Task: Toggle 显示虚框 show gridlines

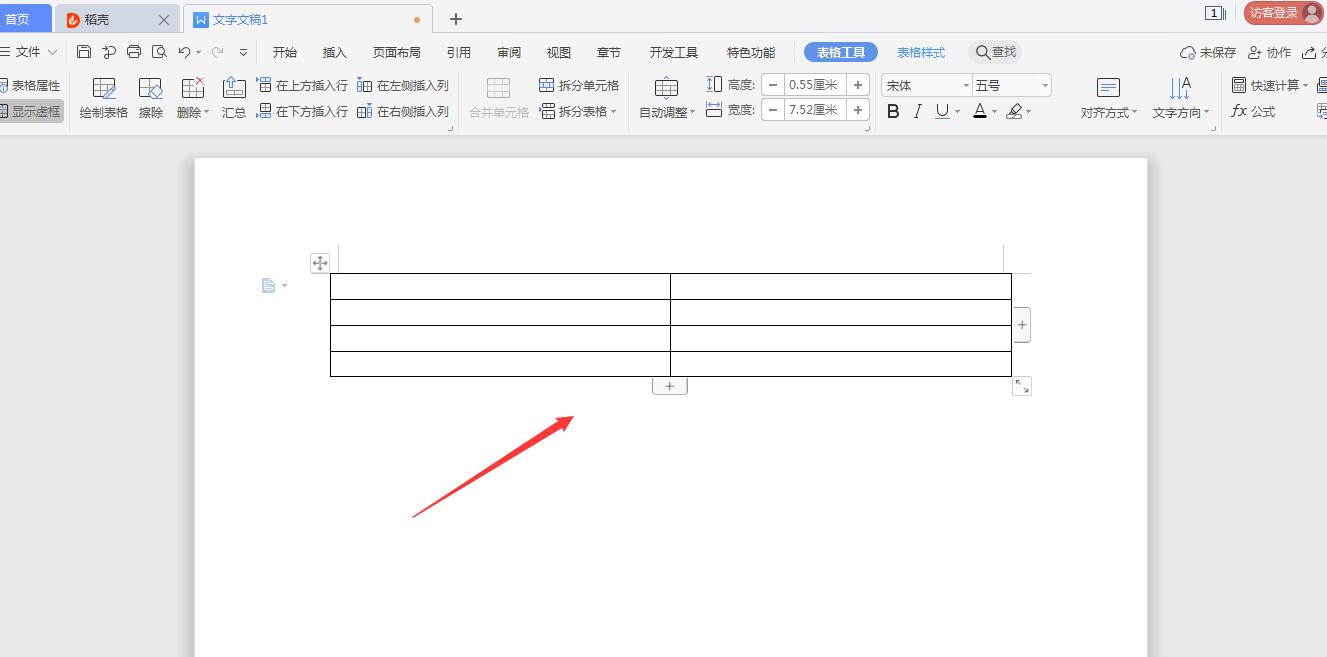Action: pos(30,111)
